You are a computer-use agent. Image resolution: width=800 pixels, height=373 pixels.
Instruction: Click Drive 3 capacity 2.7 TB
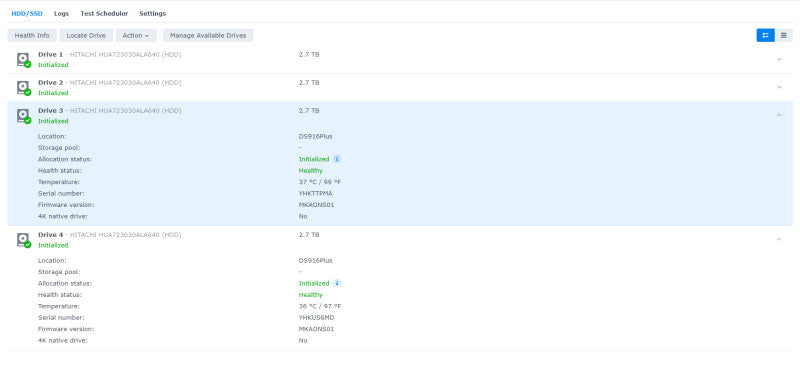tap(309, 110)
